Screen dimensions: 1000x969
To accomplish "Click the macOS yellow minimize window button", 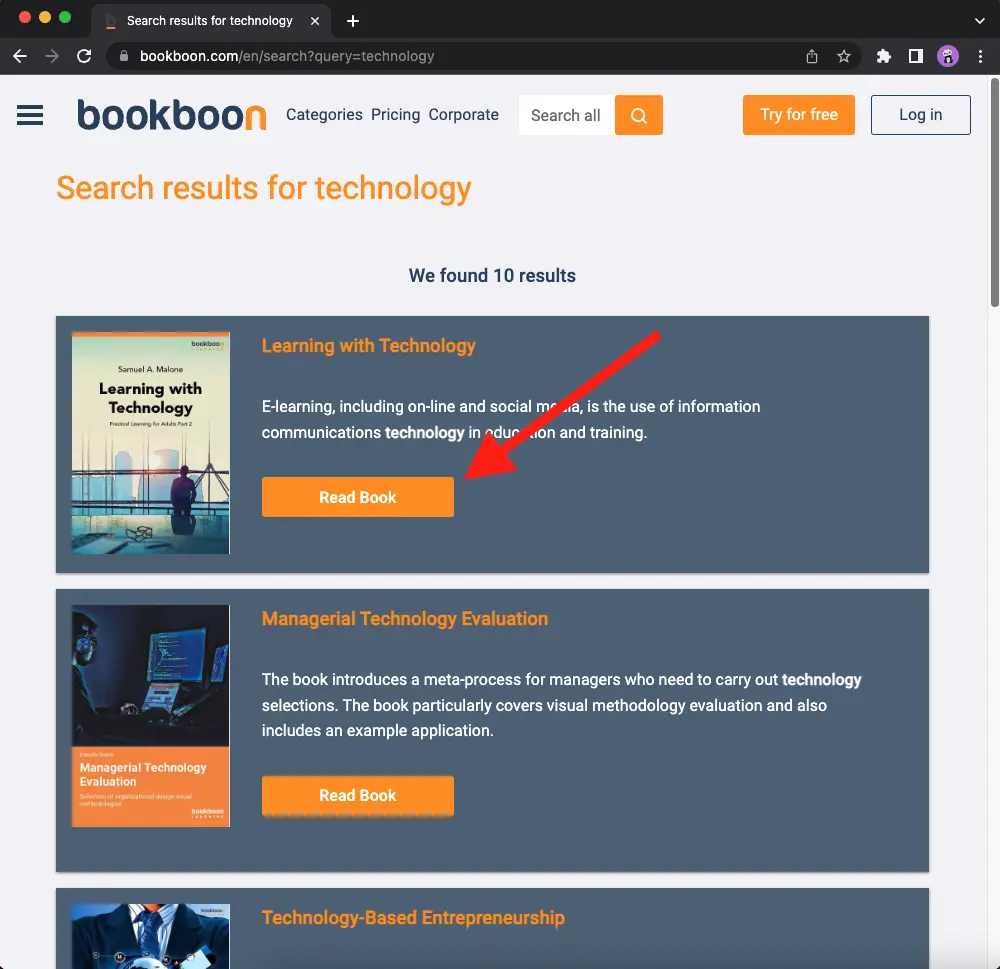I will tap(45, 17).
